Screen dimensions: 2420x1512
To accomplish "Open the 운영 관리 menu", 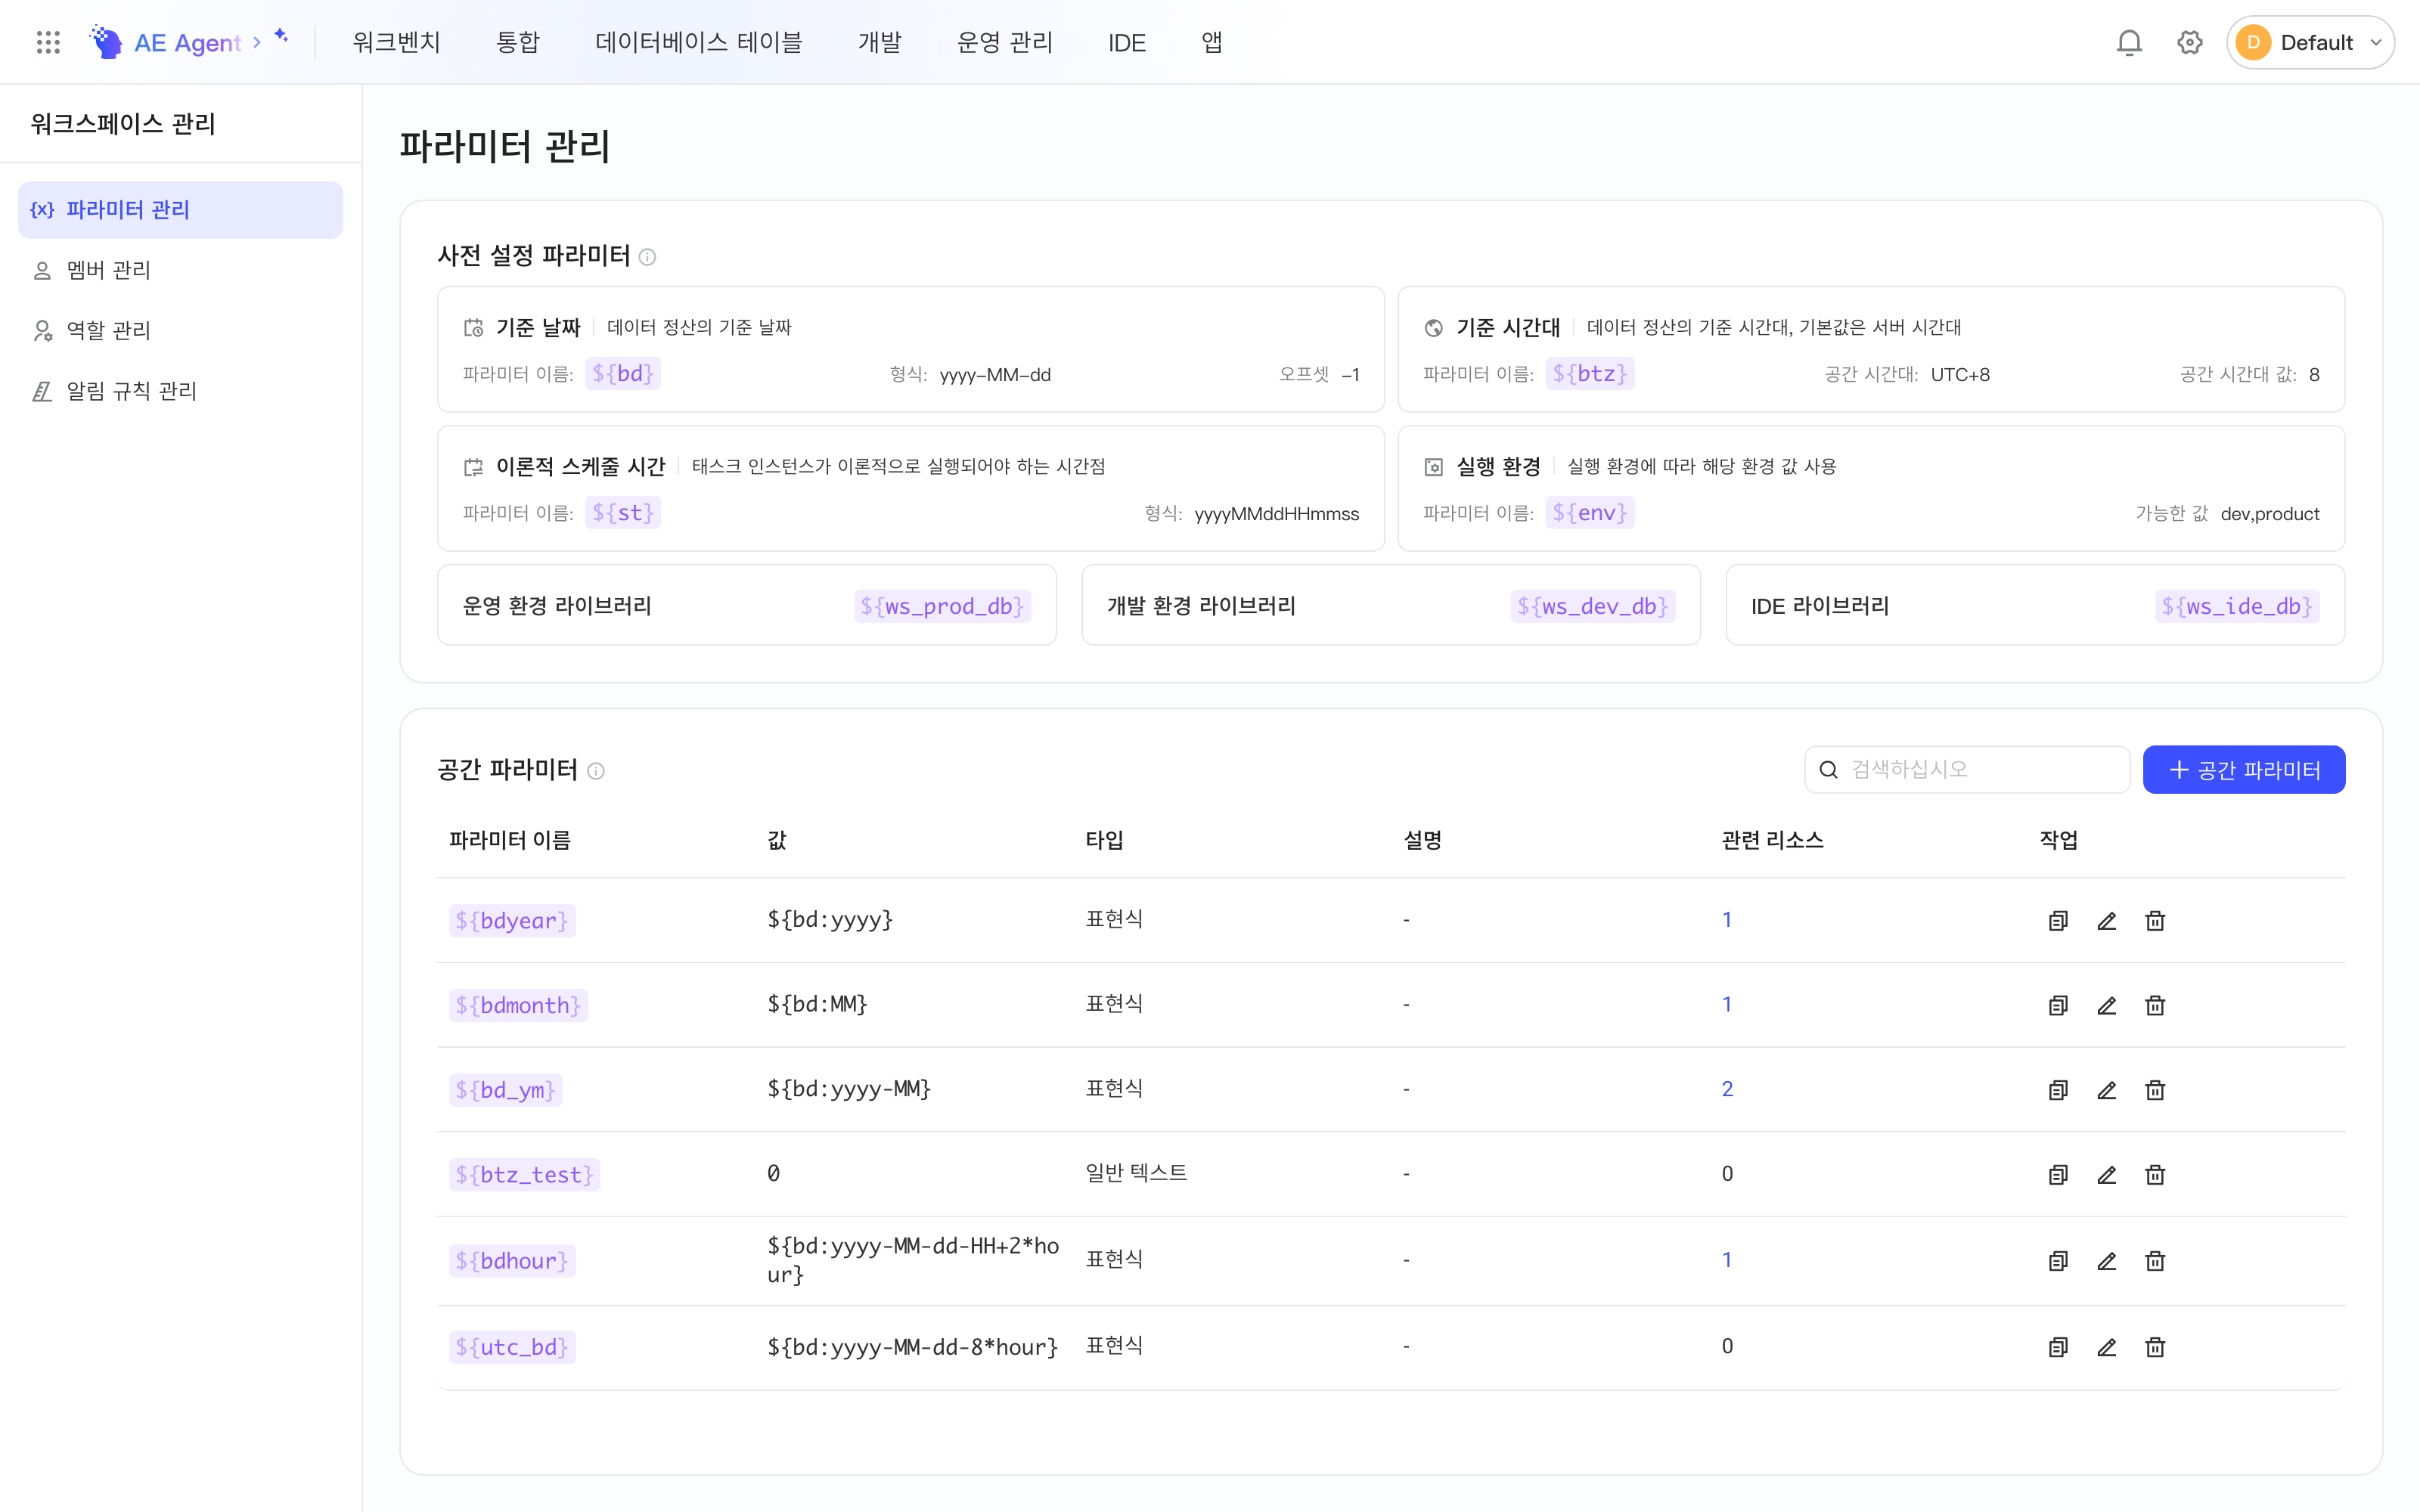I will coord(1004,42).
